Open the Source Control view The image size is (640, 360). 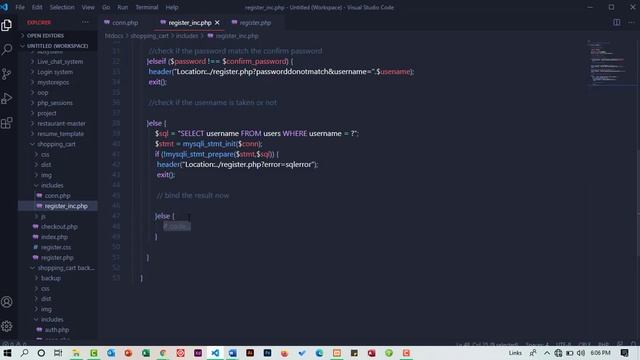coord(7,74)
